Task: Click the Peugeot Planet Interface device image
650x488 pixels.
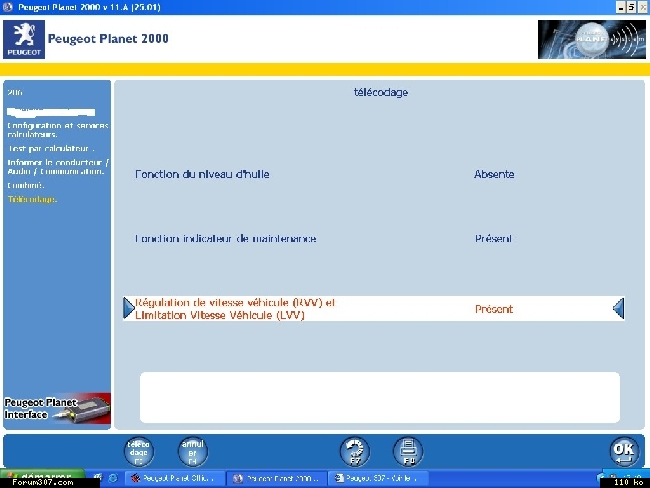Action: coord(57,408)
